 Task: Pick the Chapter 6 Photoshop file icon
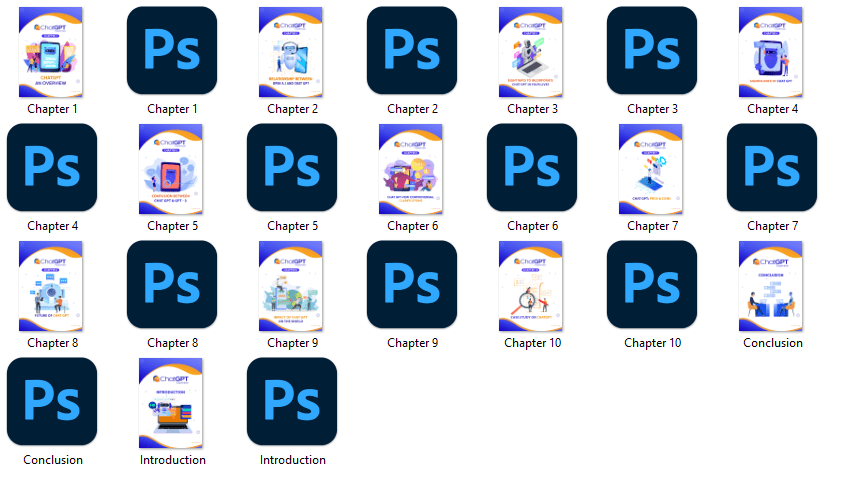point(532,168)
